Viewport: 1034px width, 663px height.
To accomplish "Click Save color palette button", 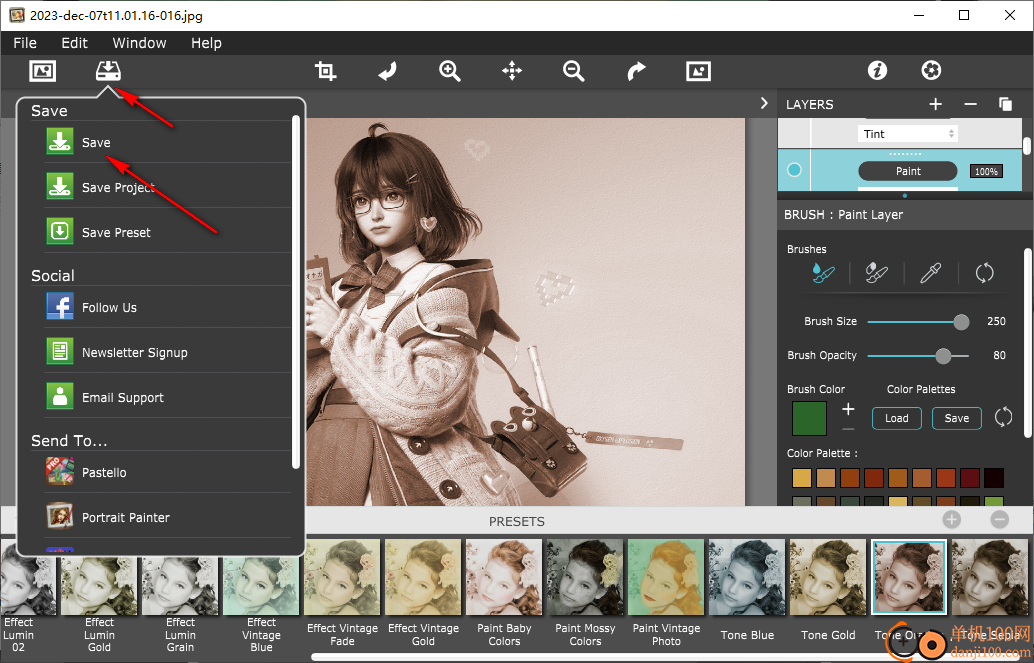I will tap(956, 418).
